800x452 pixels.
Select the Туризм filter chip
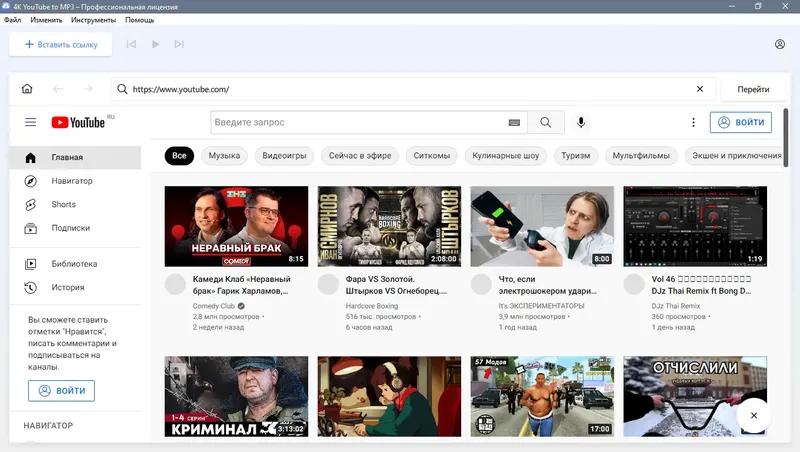pos(576,156)
